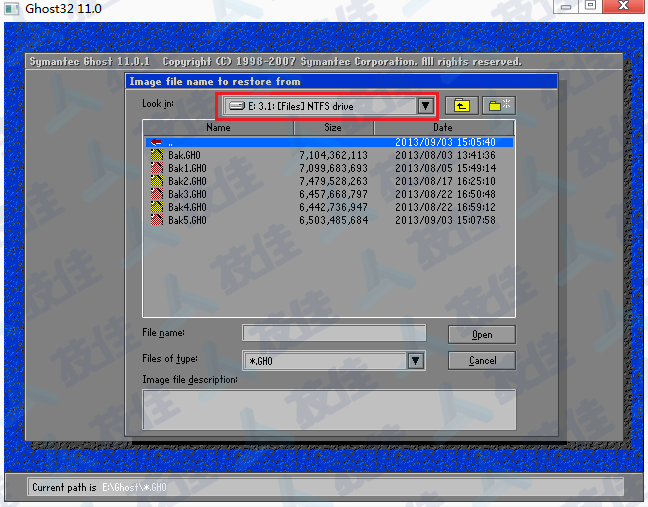Click the red parent directory arrow icon

point(156,142)
